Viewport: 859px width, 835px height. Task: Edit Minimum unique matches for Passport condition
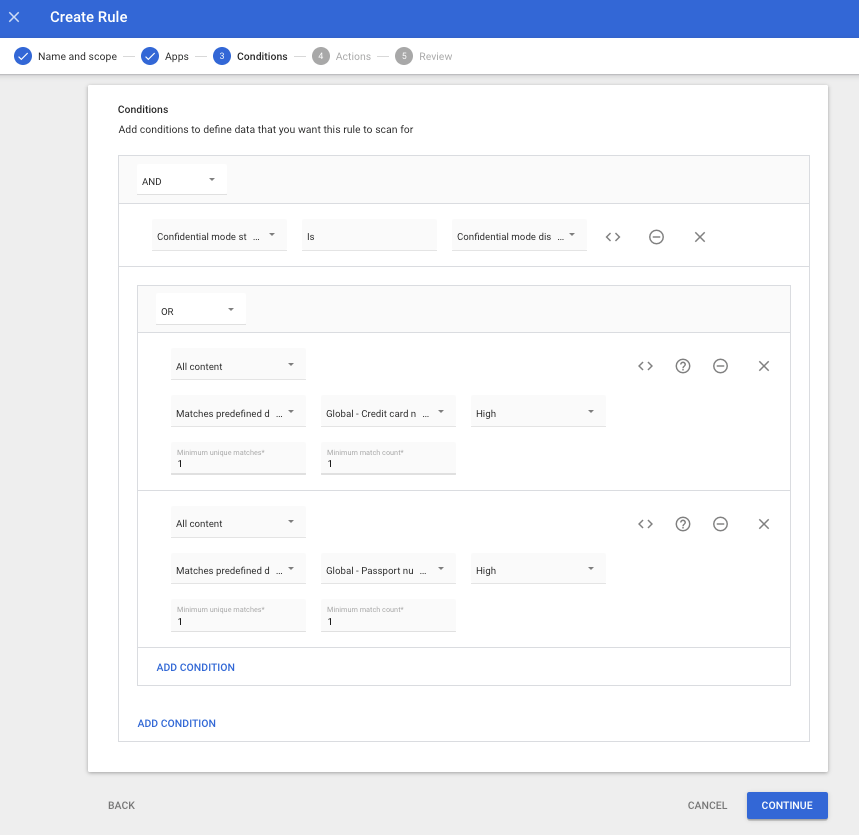(x=238, y=616)
